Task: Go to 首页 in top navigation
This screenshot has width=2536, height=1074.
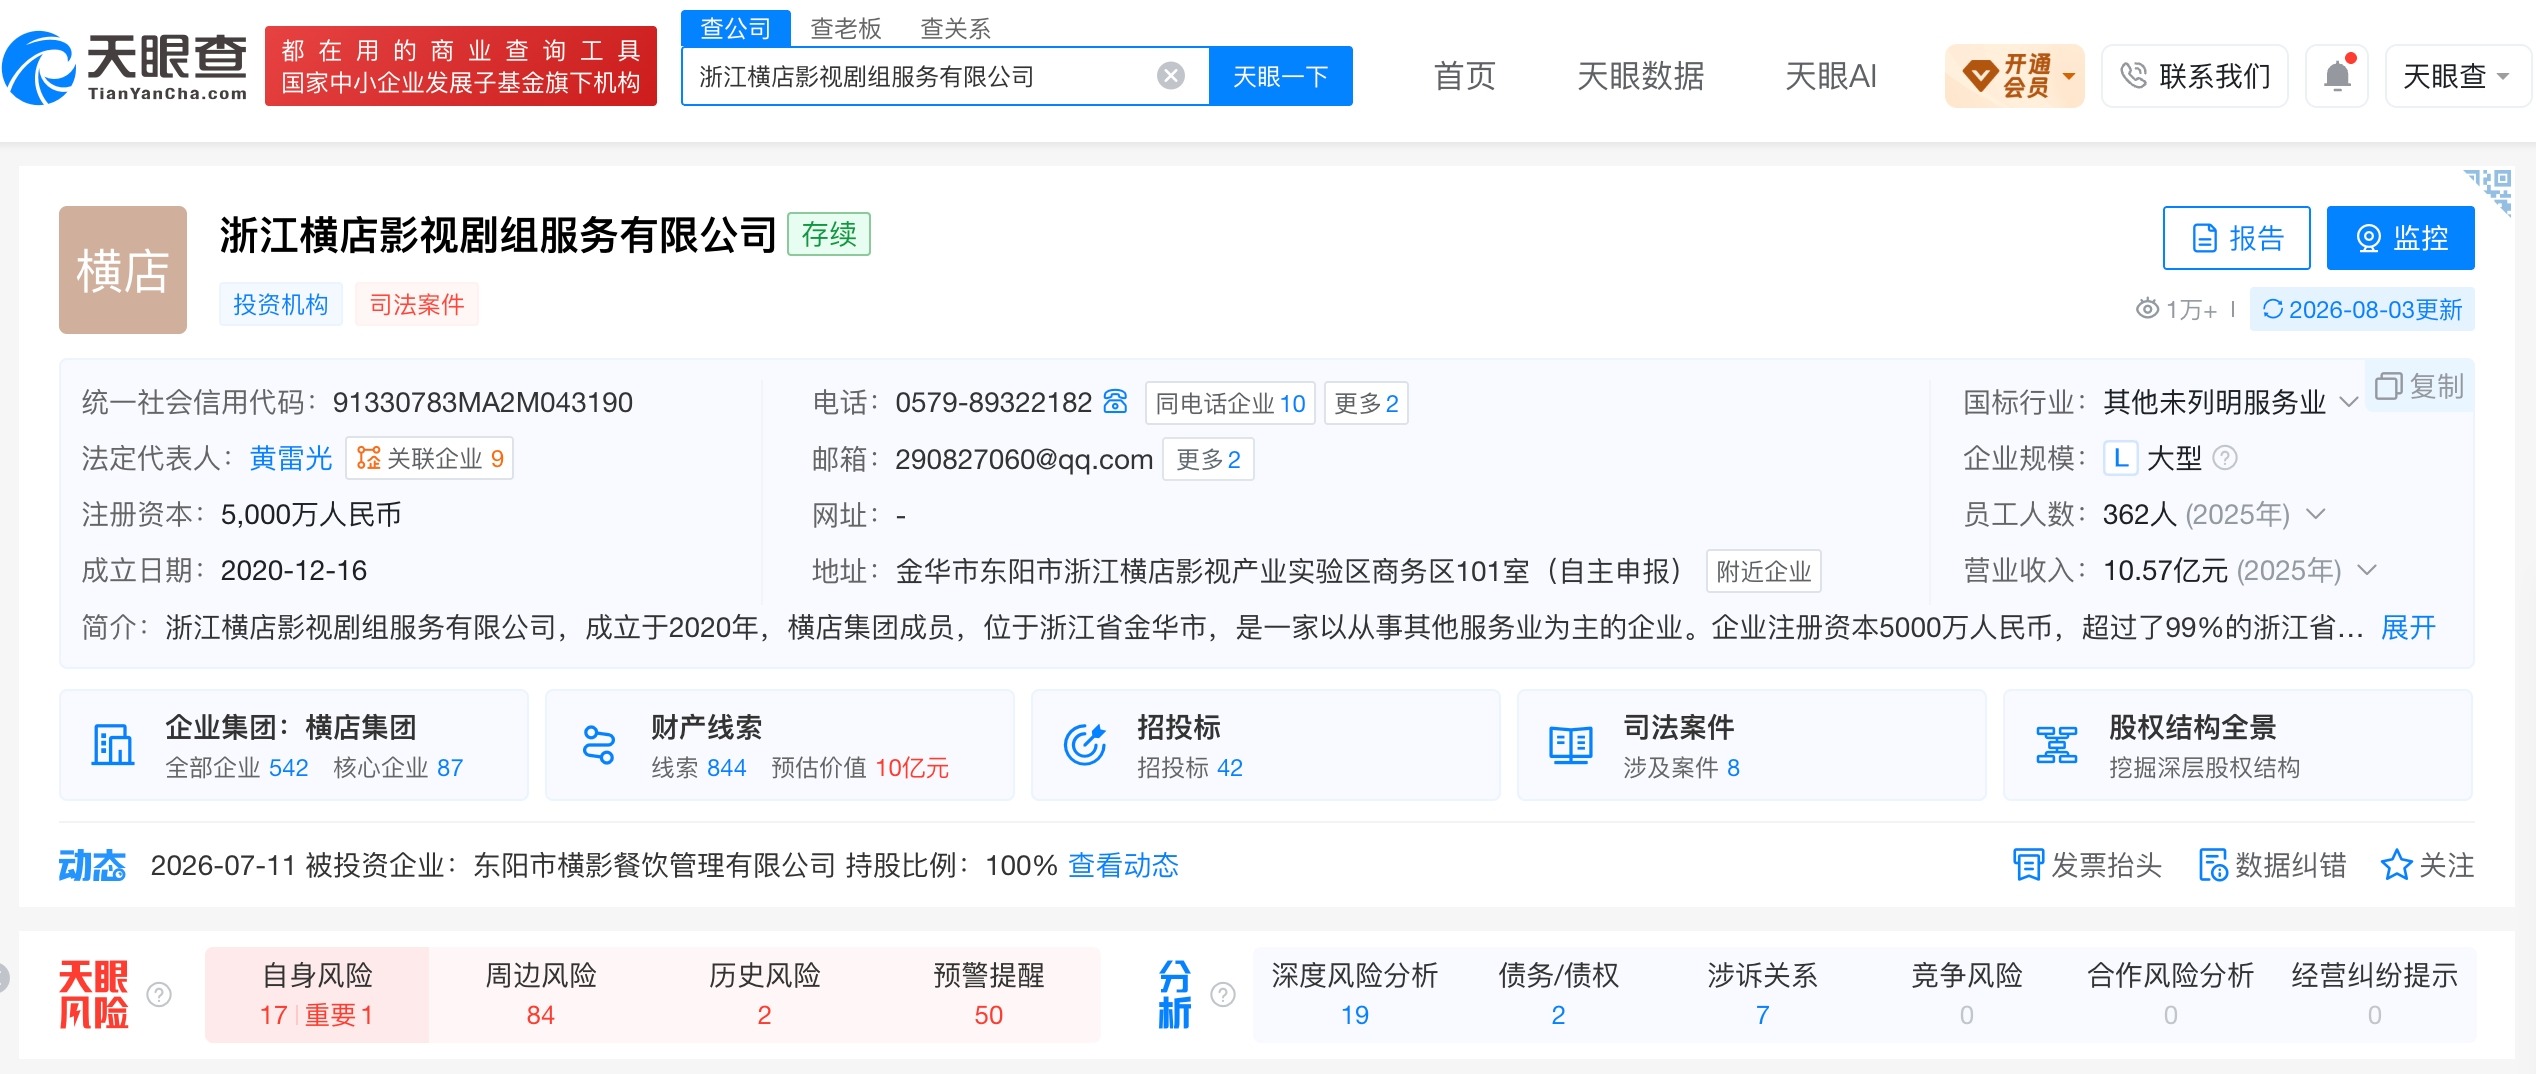Action: [x=1465, y=76]
